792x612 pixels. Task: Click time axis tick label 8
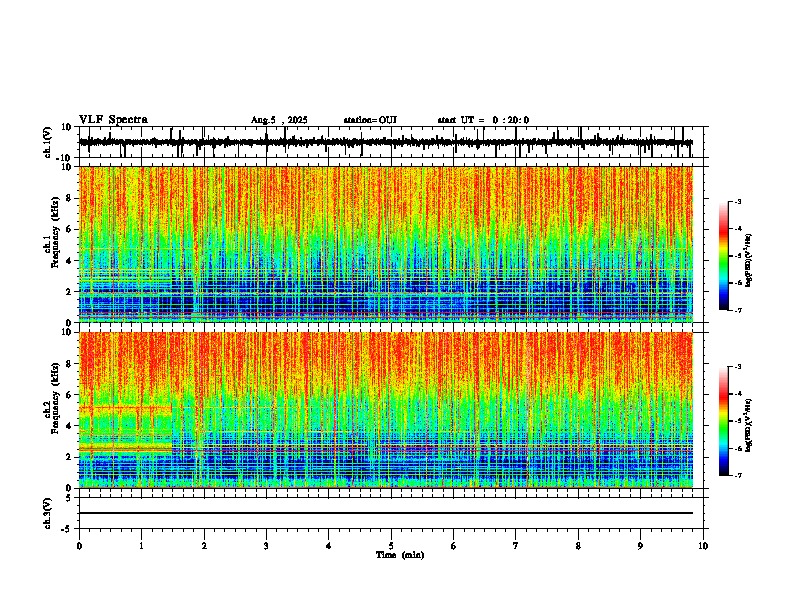578,546
